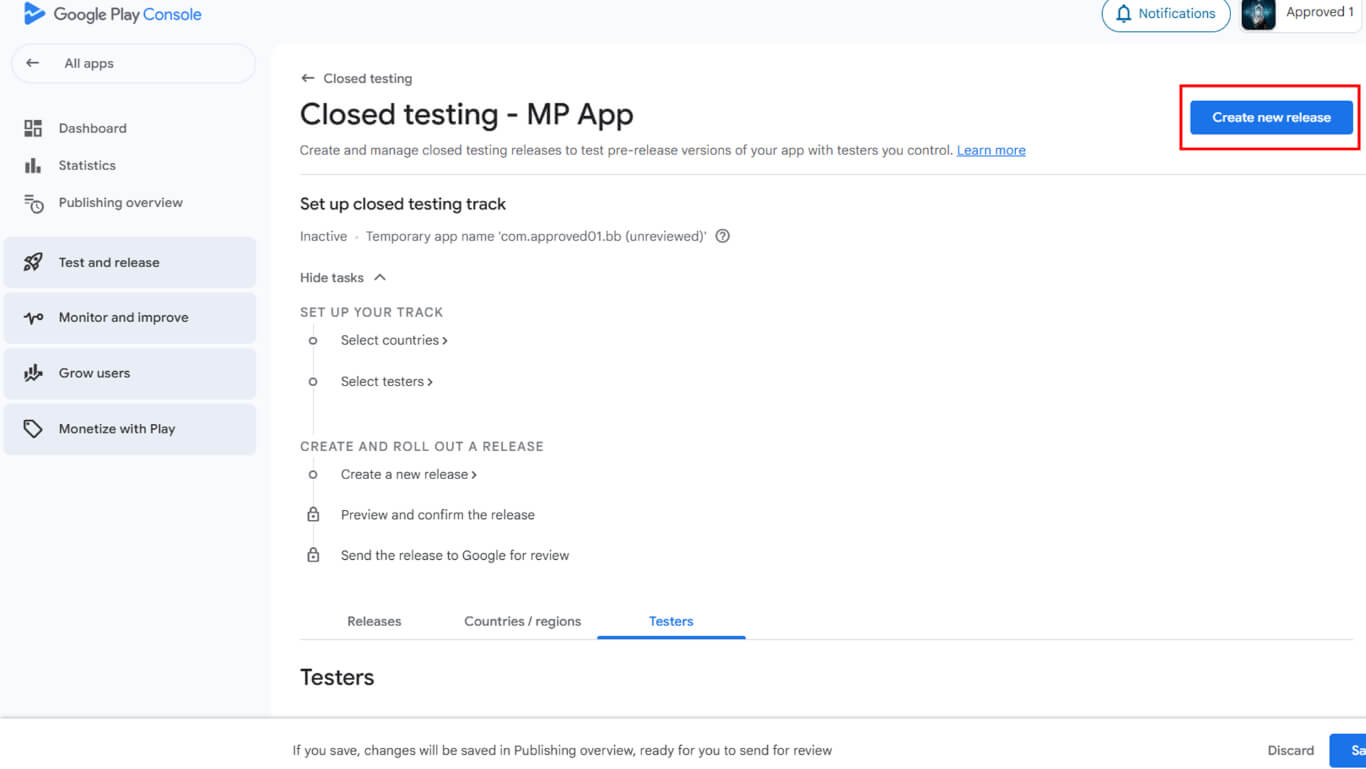Click the Statistics bar chart icon
The height and width of the screenshot is (769, 1366).
click(33, 165)
